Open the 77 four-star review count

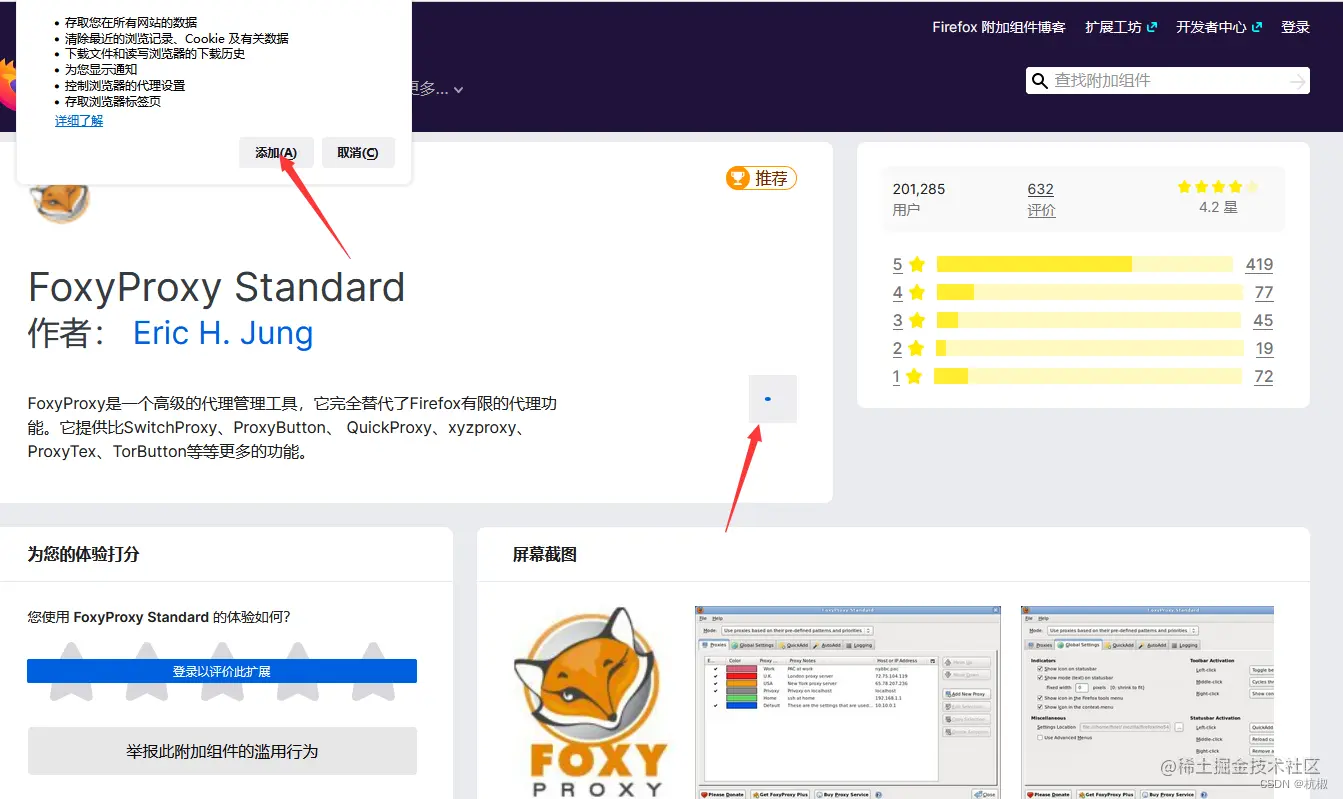pyautogui.click(x=1264, y=293)
